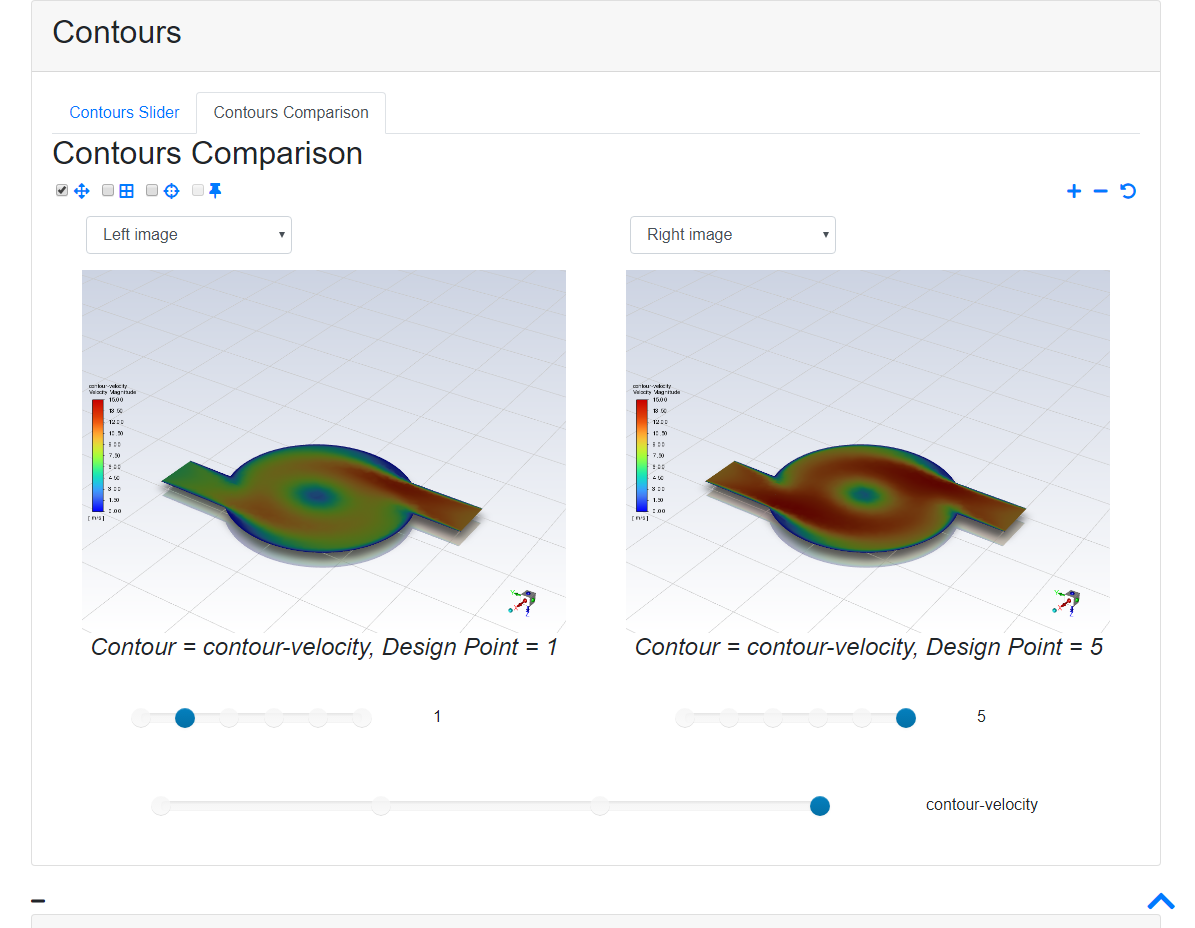The height and width of the screenshot is (928, 1195).
Task: Zoom in using the plus icon
Action: pos(1074,190)
